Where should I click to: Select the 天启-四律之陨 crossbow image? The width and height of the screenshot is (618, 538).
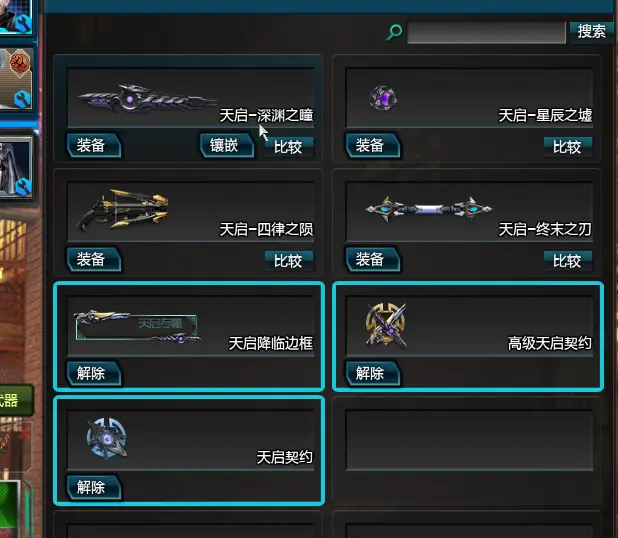coord(123,209)
